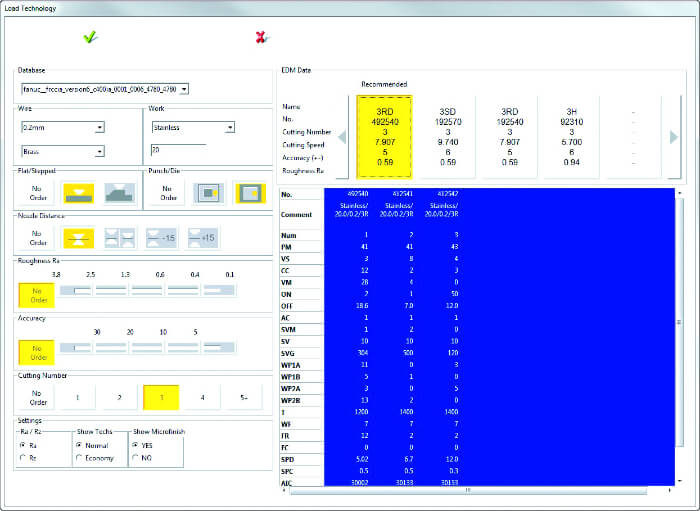This screenshot has width=700, height=511.
Task: Select cutting number 4
Action: (x=202, y=397)
